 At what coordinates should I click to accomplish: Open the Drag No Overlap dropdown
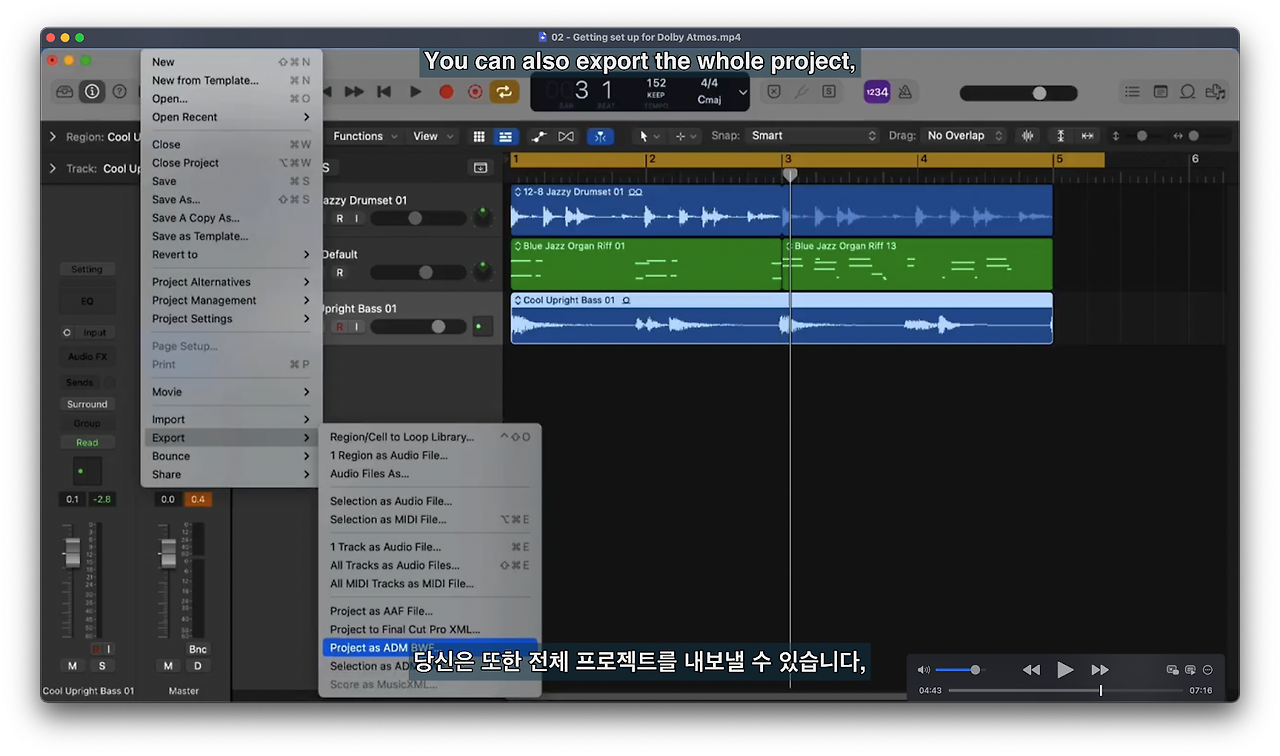pos(964,136)
